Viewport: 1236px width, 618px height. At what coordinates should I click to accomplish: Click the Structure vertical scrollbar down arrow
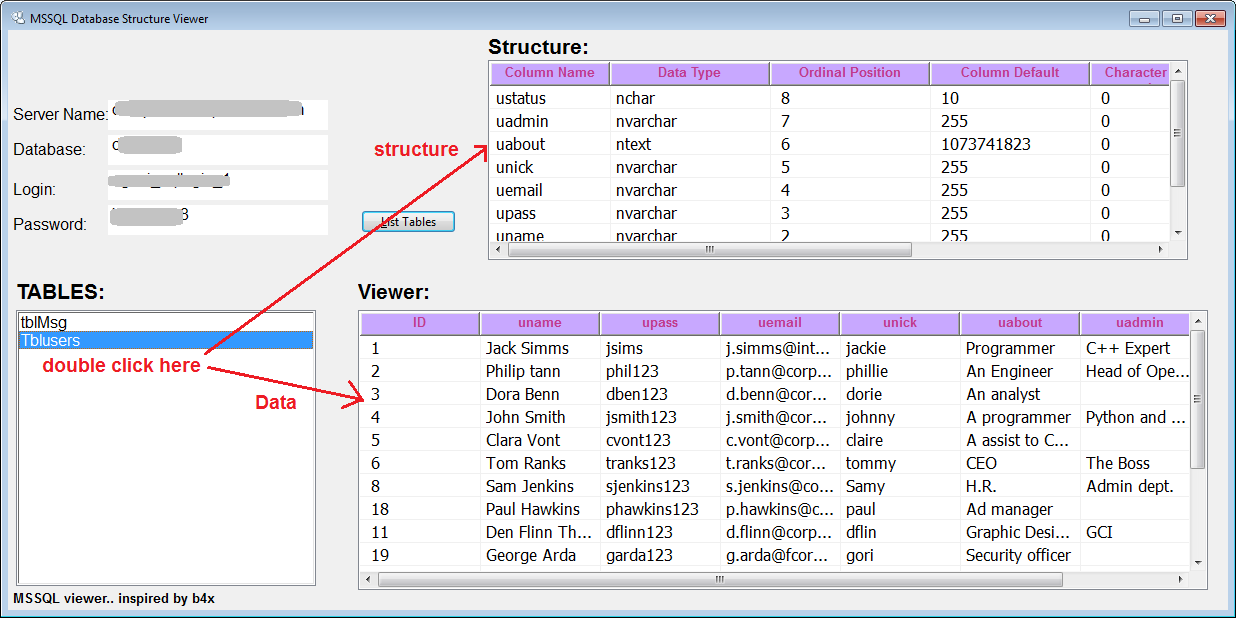[1177, 232]
